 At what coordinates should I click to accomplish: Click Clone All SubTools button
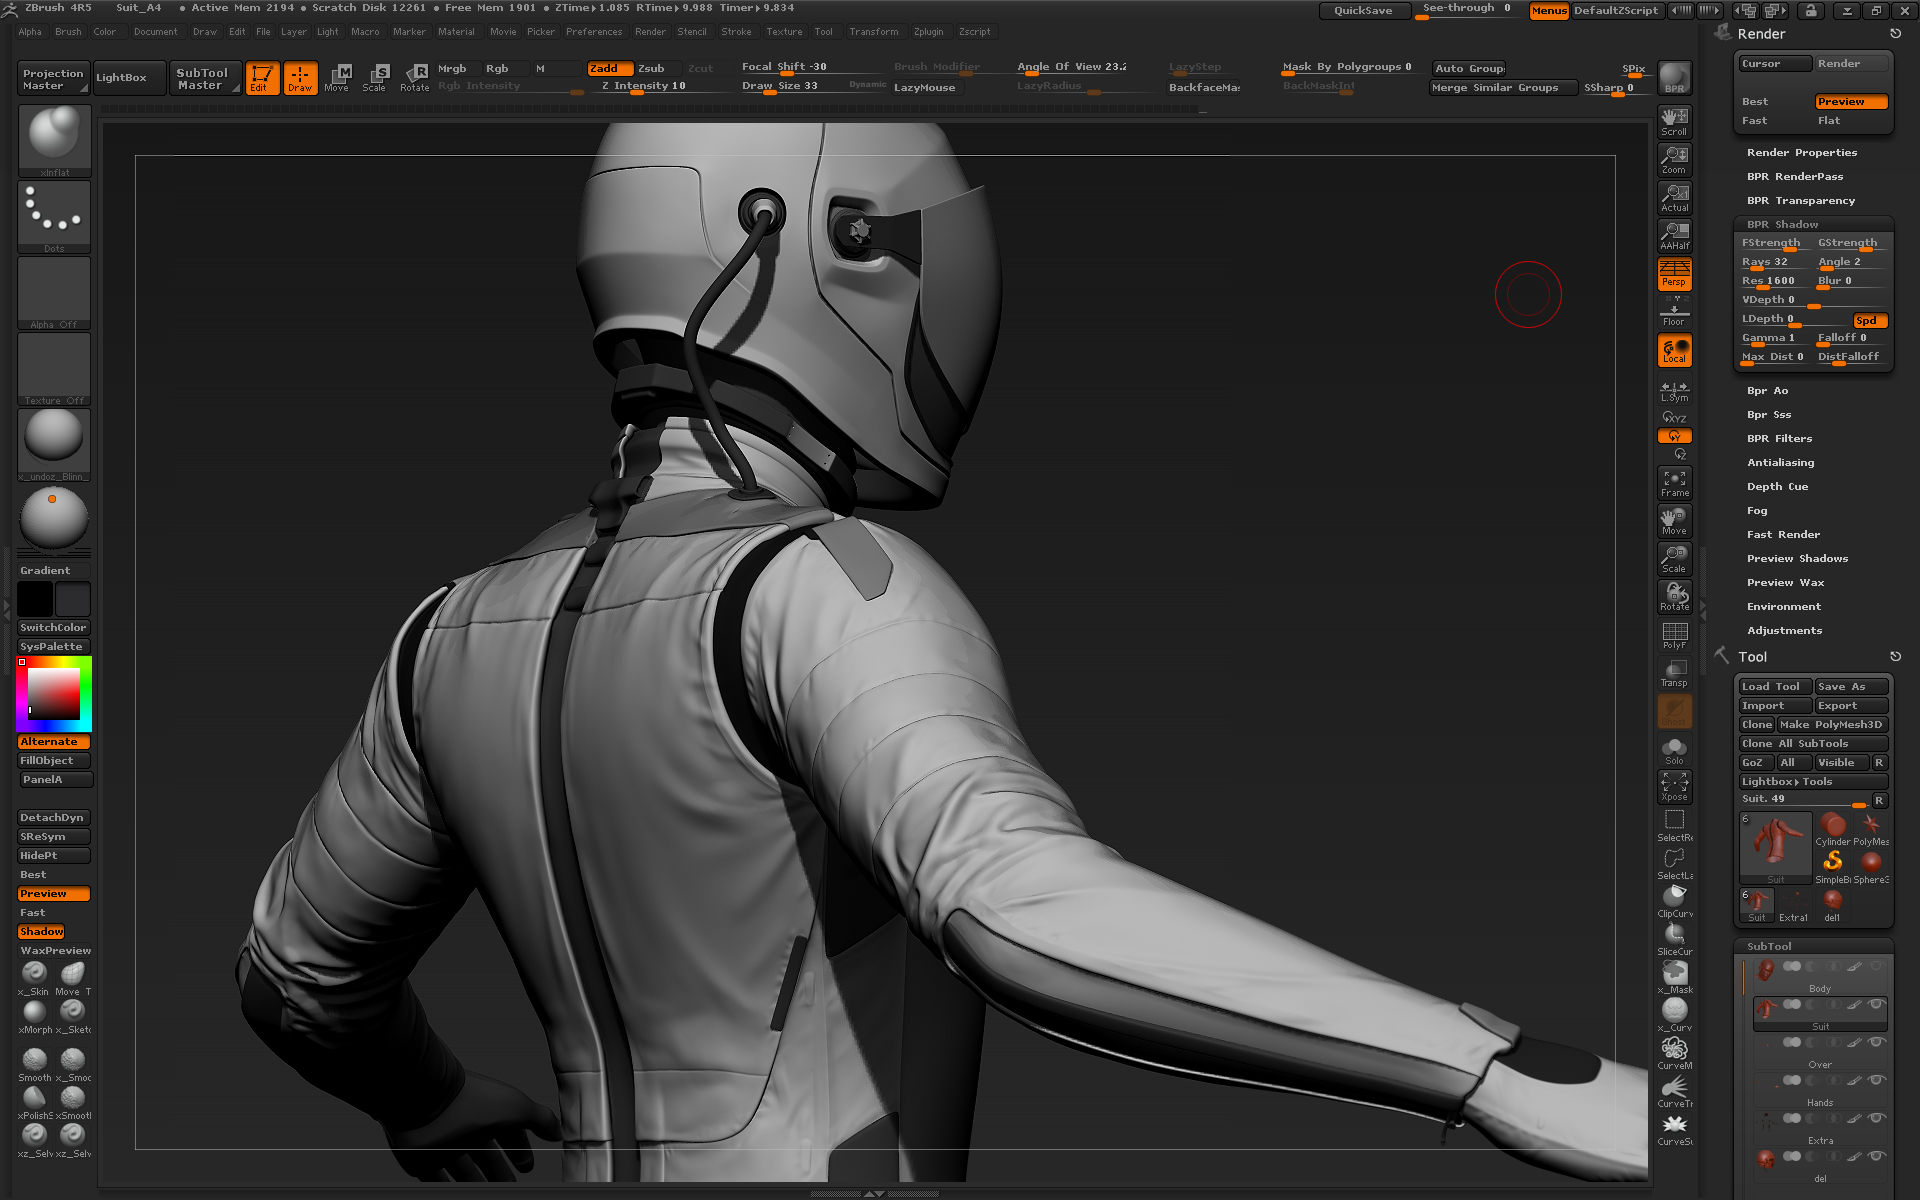pos(1813,744)
